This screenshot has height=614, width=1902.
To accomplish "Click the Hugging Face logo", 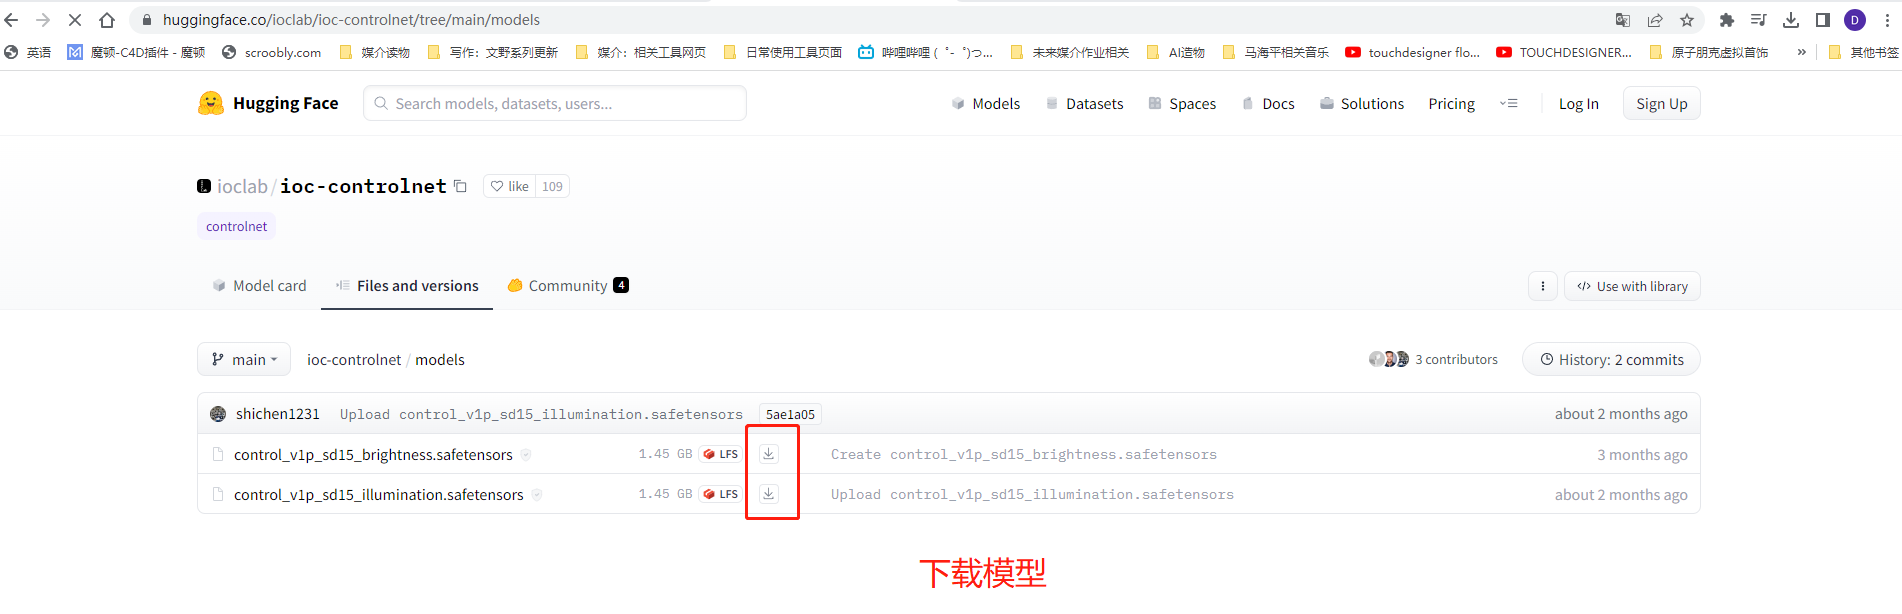I will pyautogui.click(x=268, y=103).
